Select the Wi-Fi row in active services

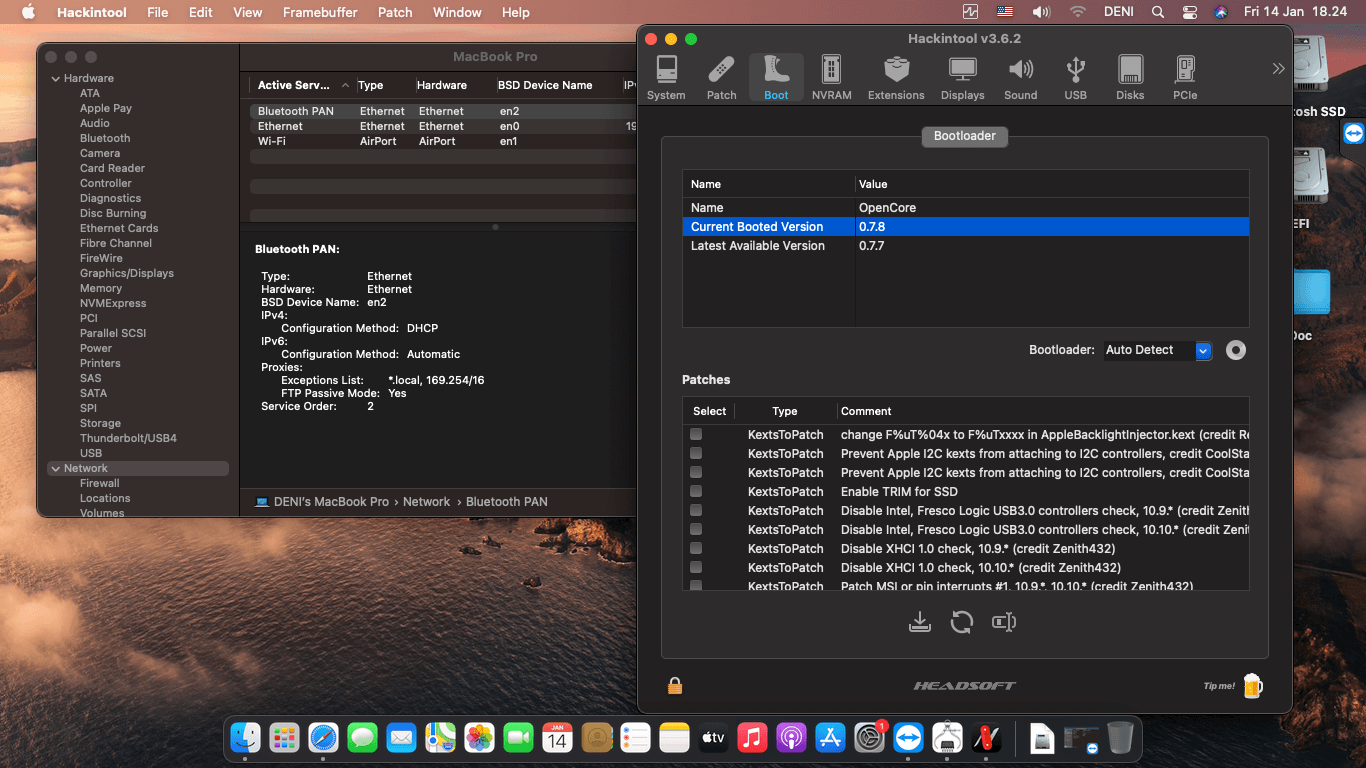(443, 141)
